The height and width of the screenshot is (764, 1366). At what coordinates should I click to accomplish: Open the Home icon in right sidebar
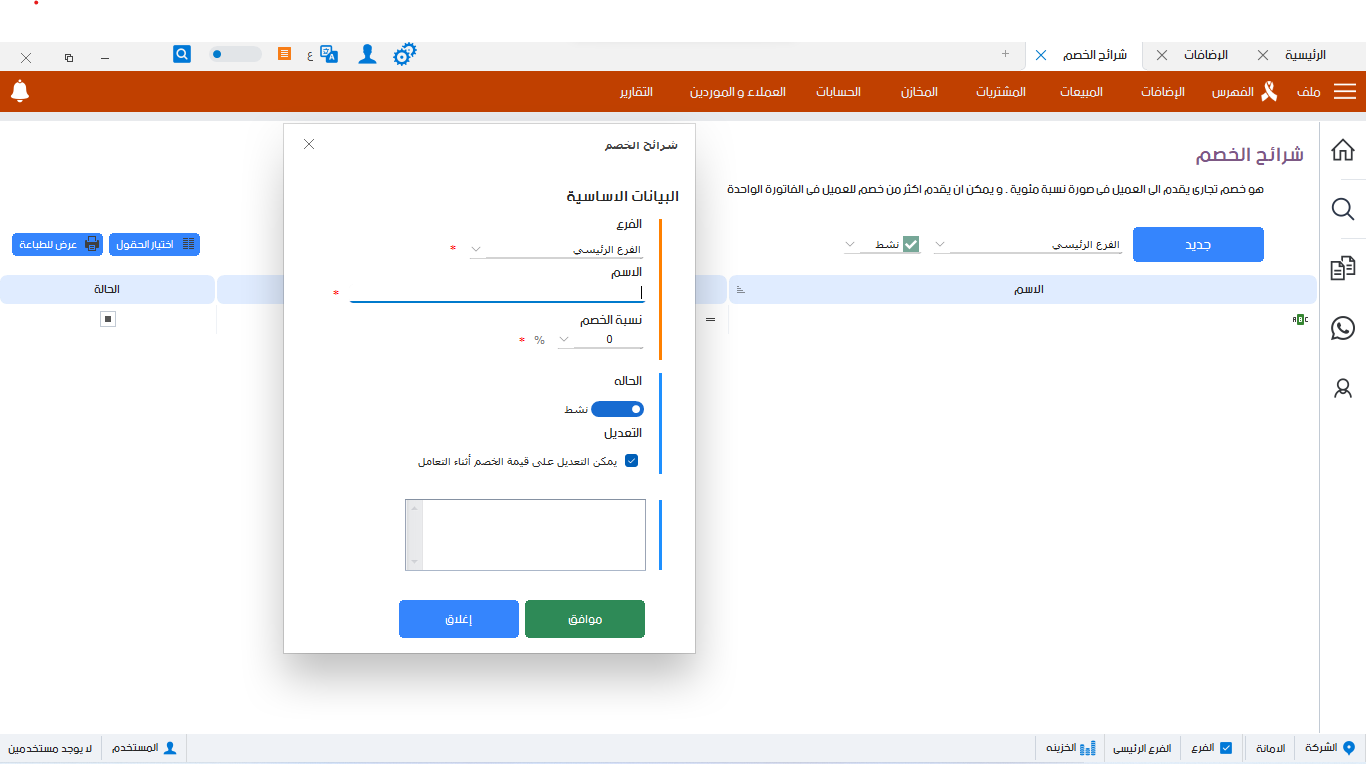tap(1343, 150)
